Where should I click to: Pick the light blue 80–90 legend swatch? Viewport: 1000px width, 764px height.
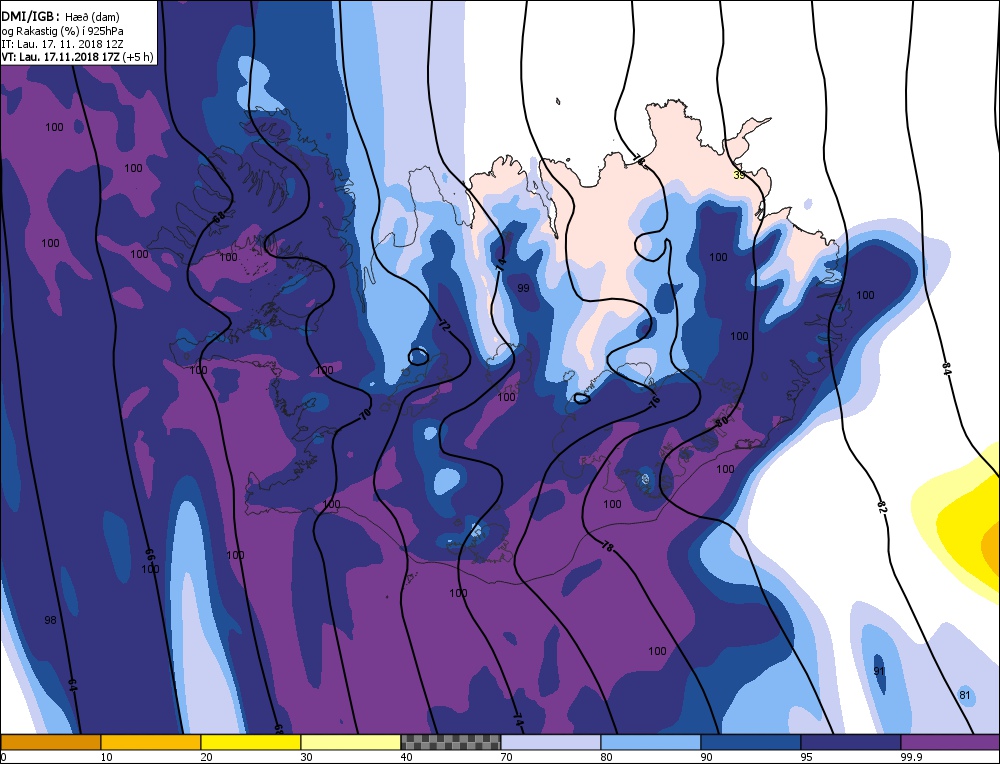pos(651,742)
